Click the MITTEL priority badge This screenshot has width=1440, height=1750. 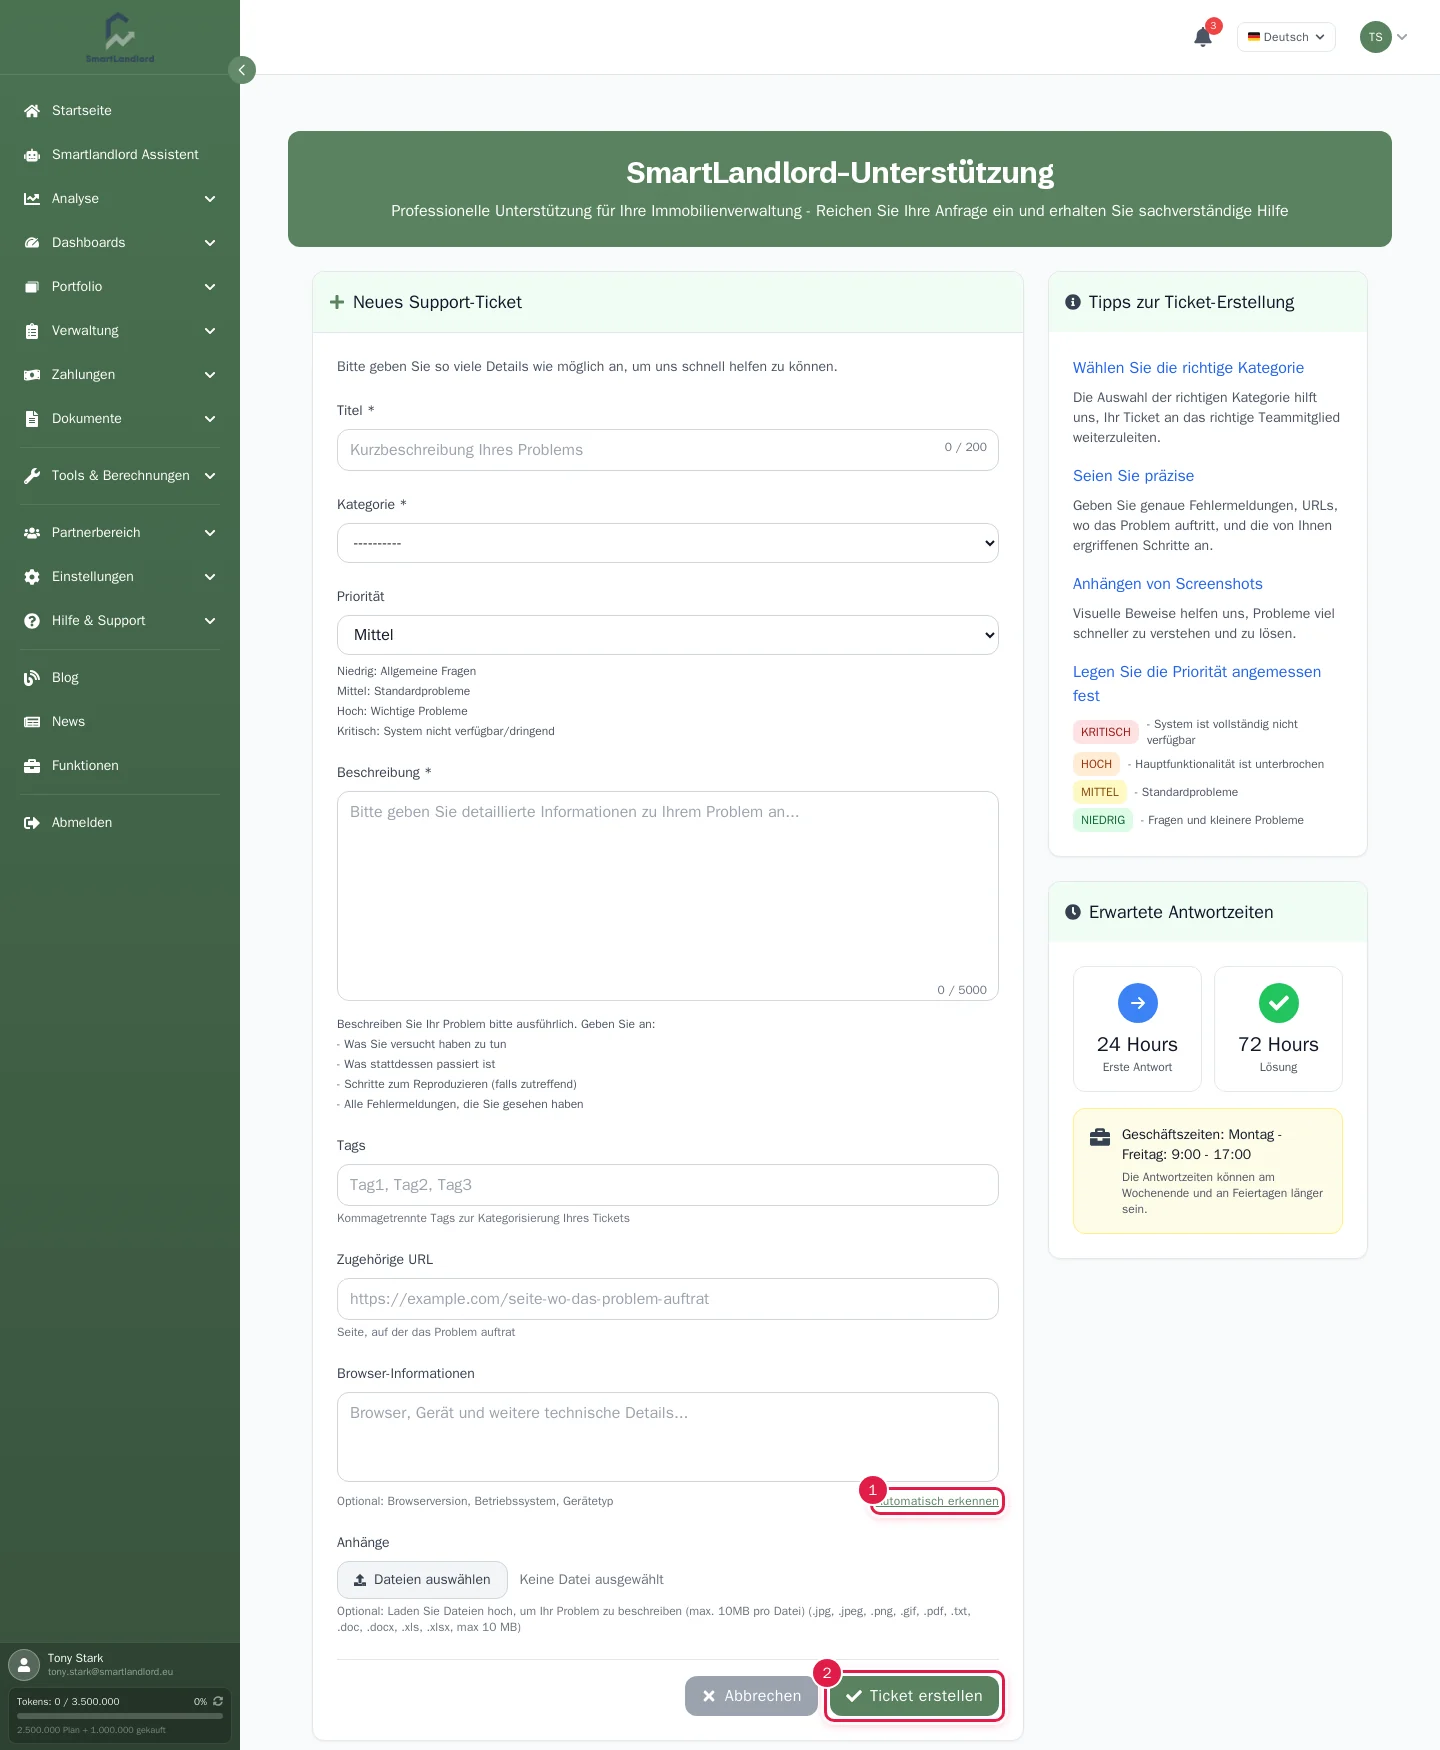click(1100, 792)
